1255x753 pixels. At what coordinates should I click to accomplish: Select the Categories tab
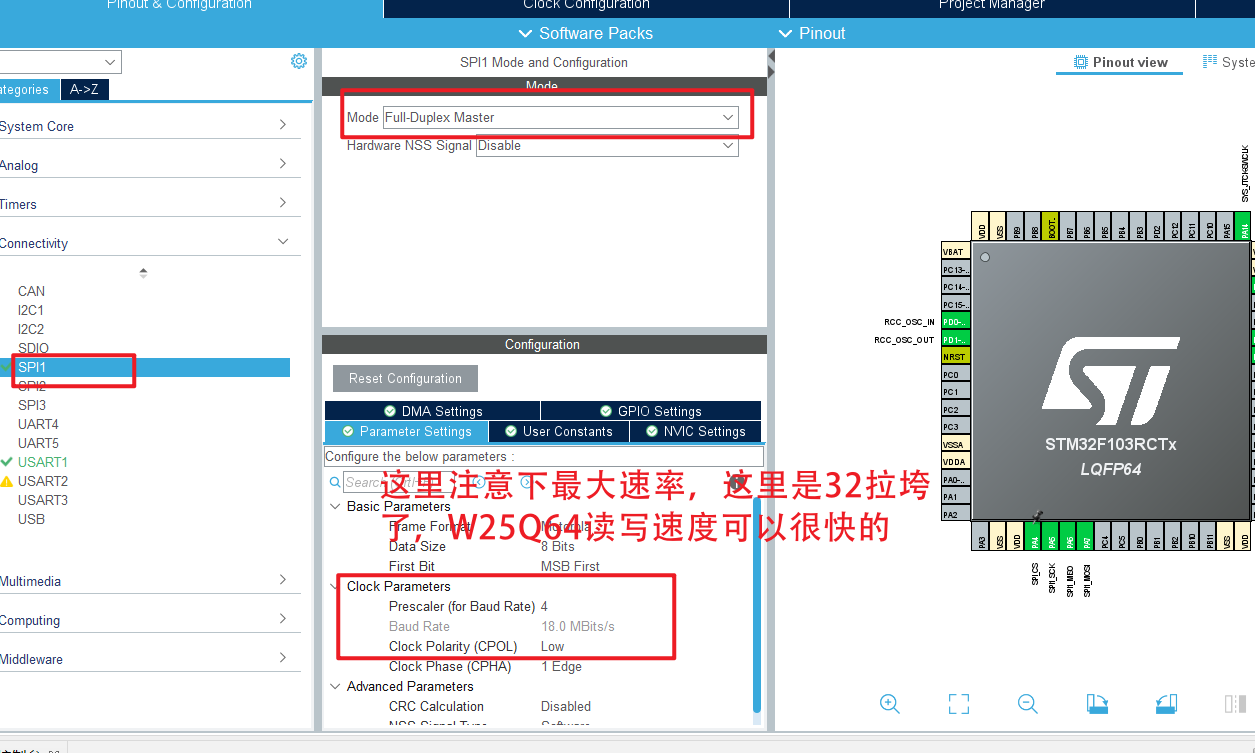tap(28, 89)
